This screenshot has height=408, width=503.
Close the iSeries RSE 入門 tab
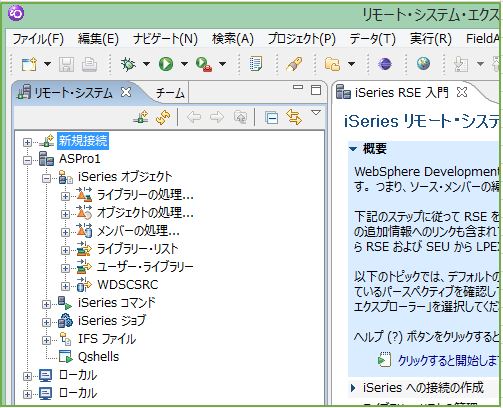coord(462,92)
